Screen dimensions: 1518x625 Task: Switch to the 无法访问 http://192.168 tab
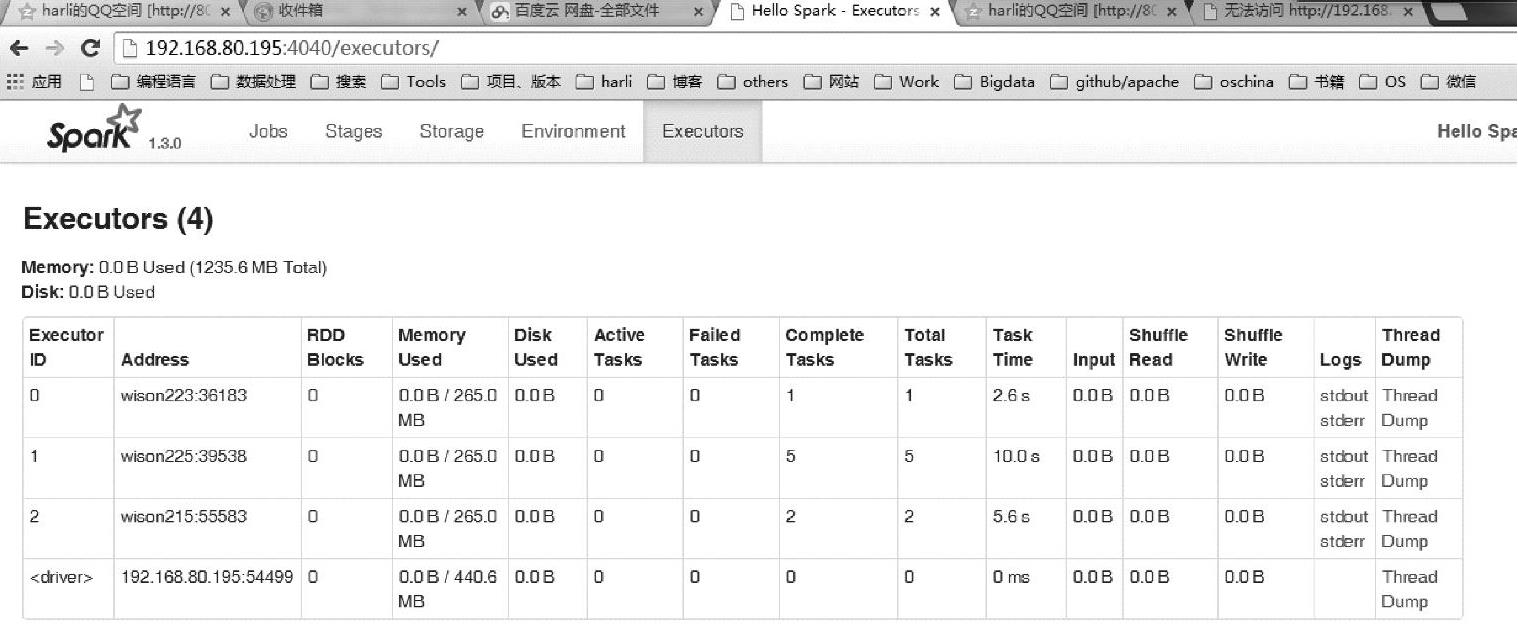tap(1308, 12)
